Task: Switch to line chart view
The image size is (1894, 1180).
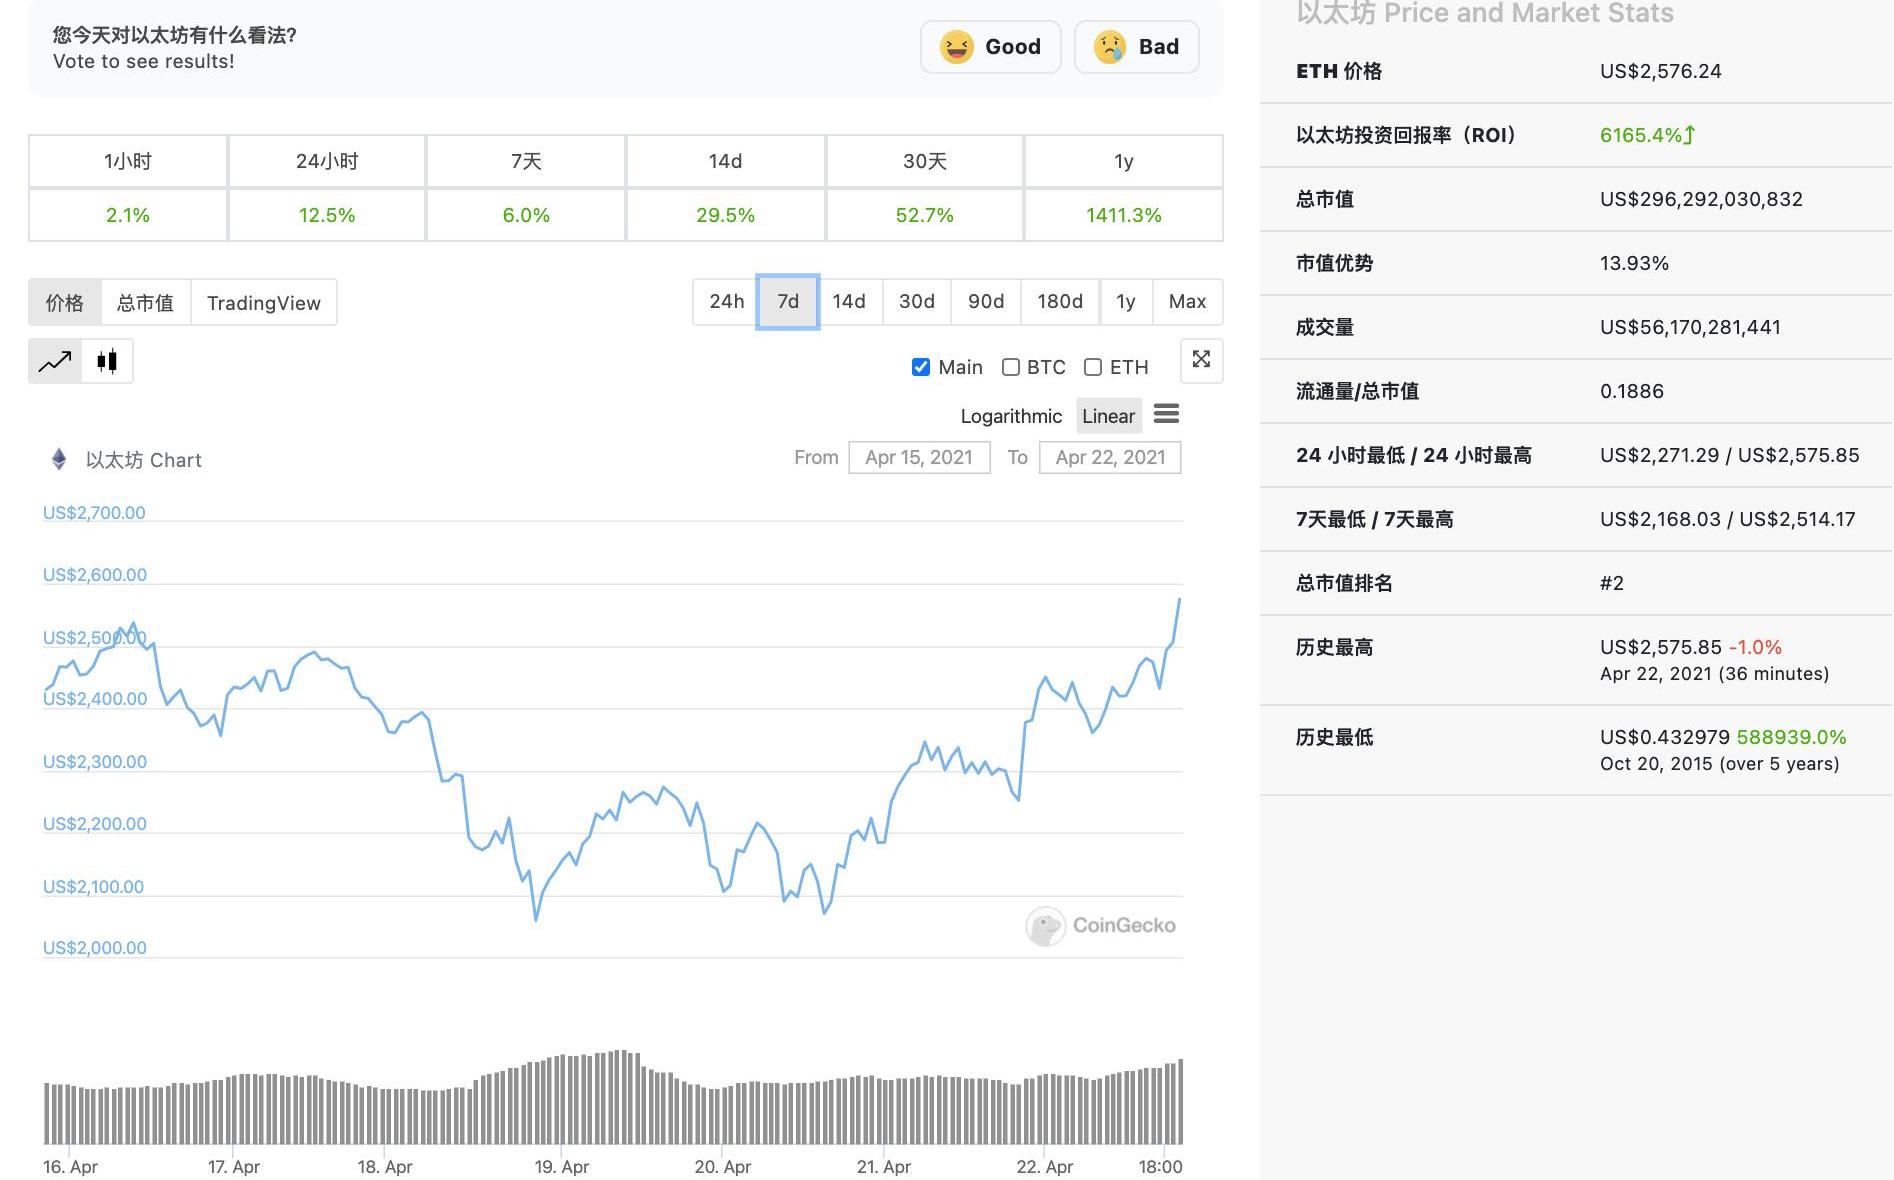Action: click(x=55, y=361)
